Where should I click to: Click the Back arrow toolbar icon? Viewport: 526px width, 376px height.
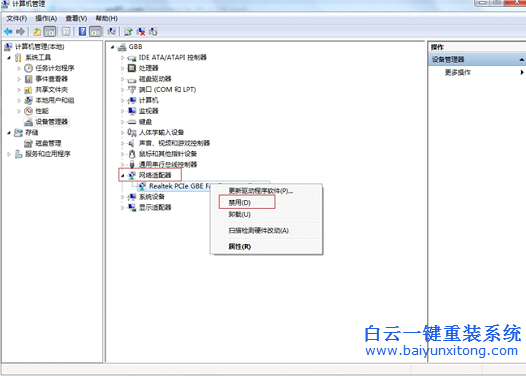pyautogui.click(x=8, y=32)
